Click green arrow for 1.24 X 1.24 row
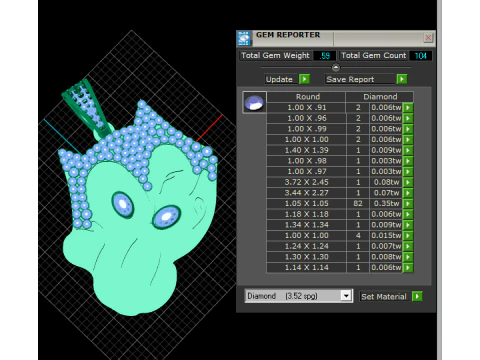The height and width of the screenshot is (360, 480). (x=408, y=246)
